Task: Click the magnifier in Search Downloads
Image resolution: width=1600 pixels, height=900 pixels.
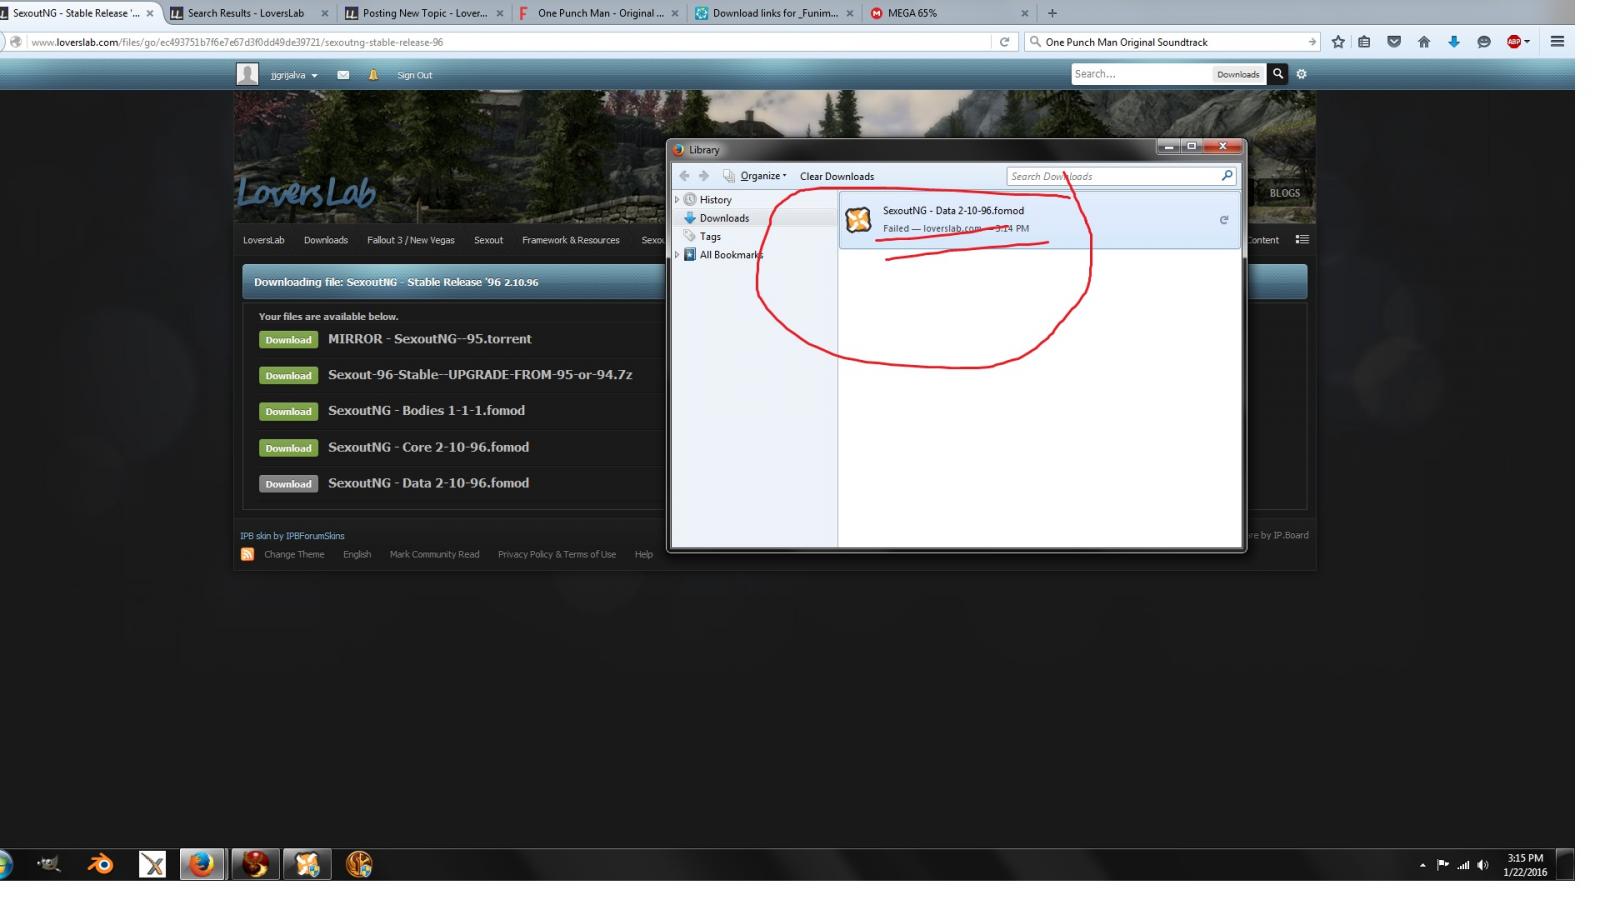Action: point(1227,176)
